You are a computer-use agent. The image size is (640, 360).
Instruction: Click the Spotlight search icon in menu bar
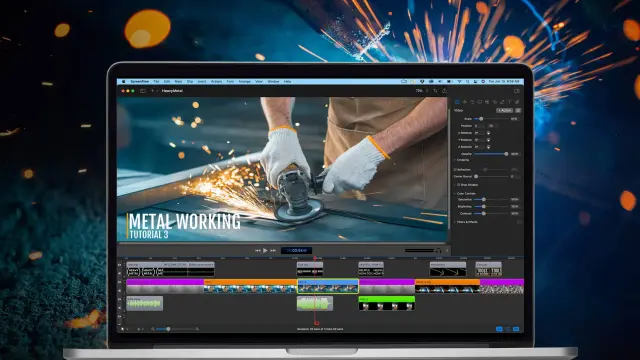468,82
